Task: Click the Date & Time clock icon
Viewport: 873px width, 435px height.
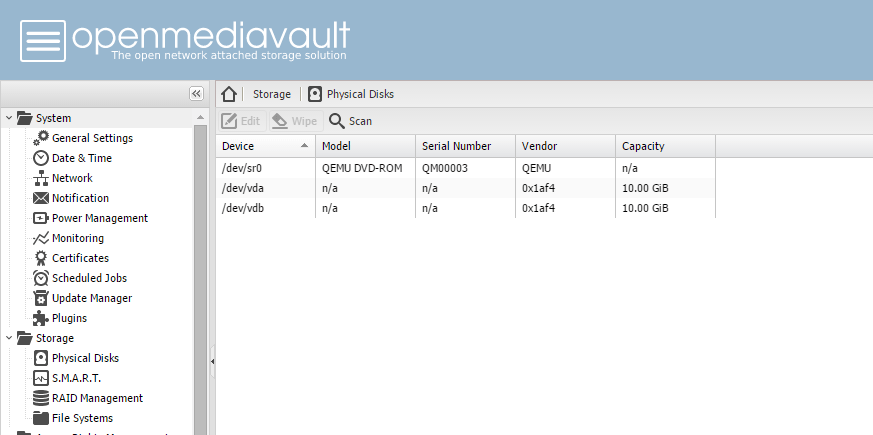Action: coord(41,158)
